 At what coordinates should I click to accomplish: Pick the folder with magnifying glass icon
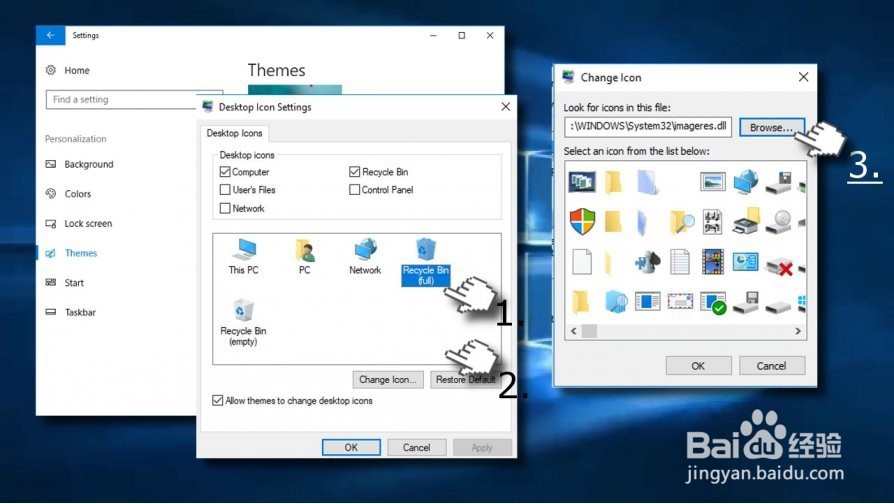click(681, 222)
